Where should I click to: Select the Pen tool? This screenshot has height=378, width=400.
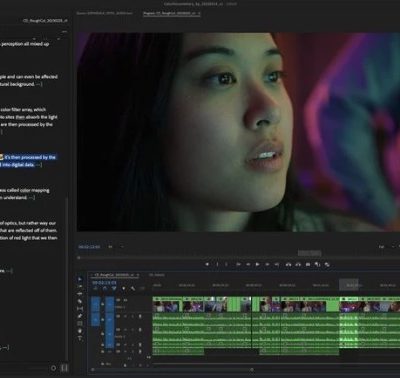pyautogui.click(x=80, y=316)
